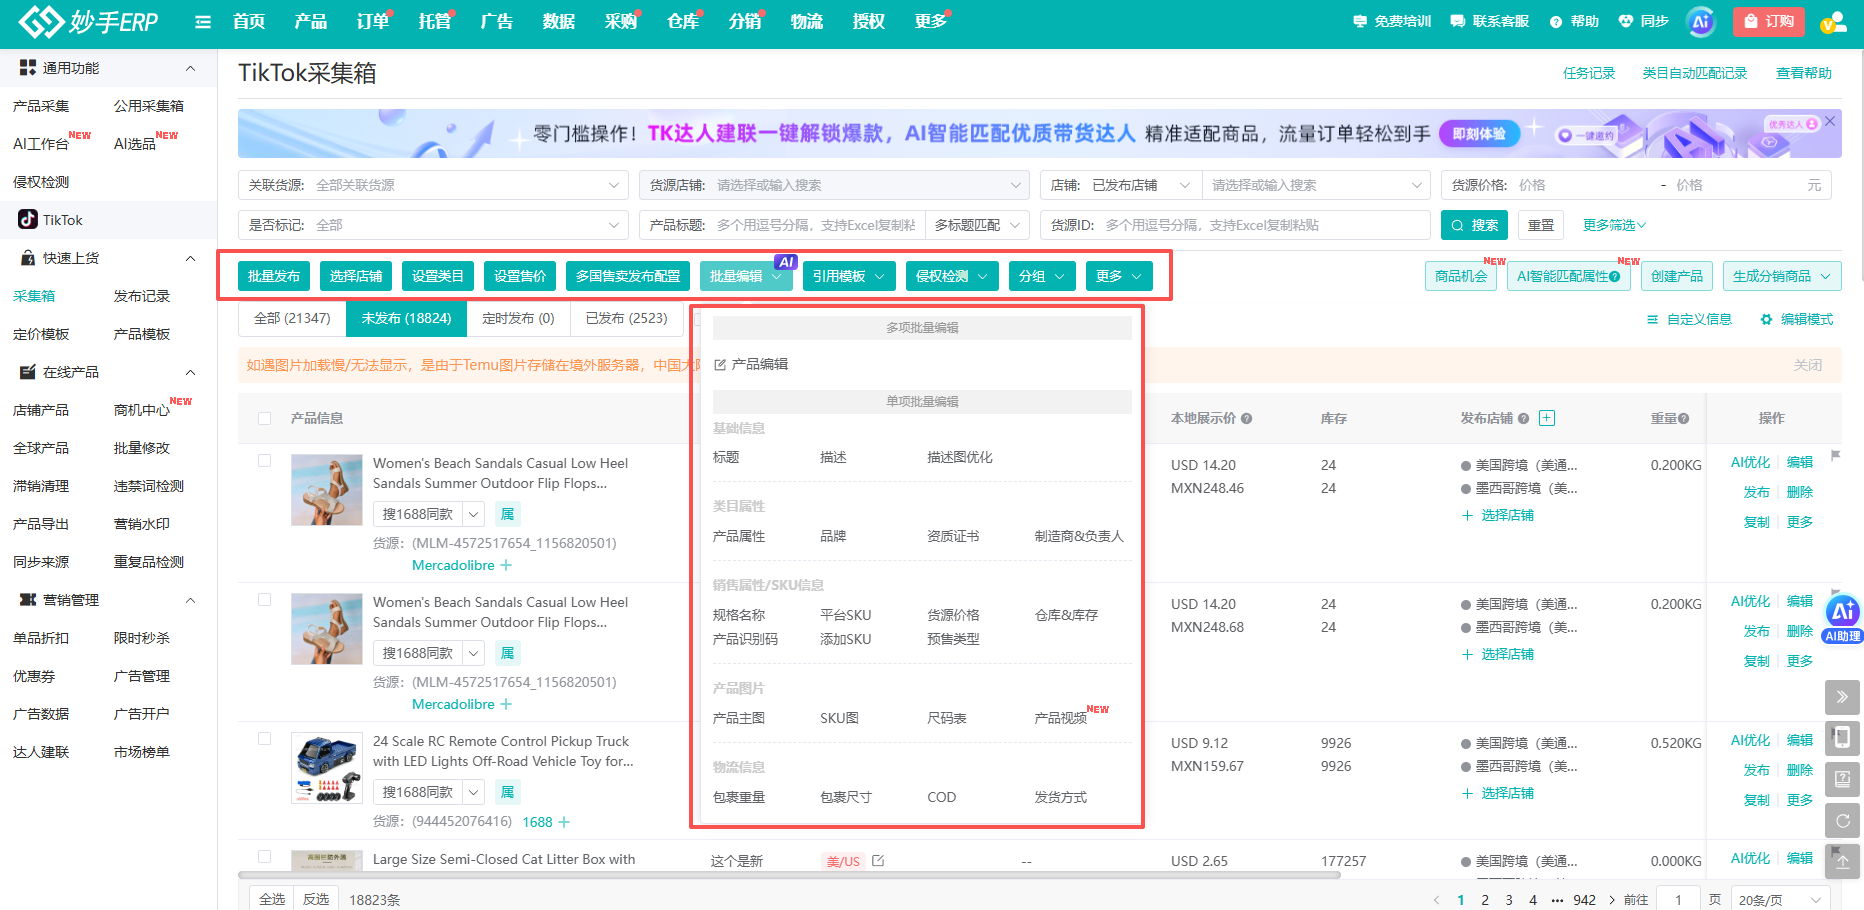Expand the 分组 dropdown button
The height and width of the screenshot is (910, 1864).
(1042, 276)
